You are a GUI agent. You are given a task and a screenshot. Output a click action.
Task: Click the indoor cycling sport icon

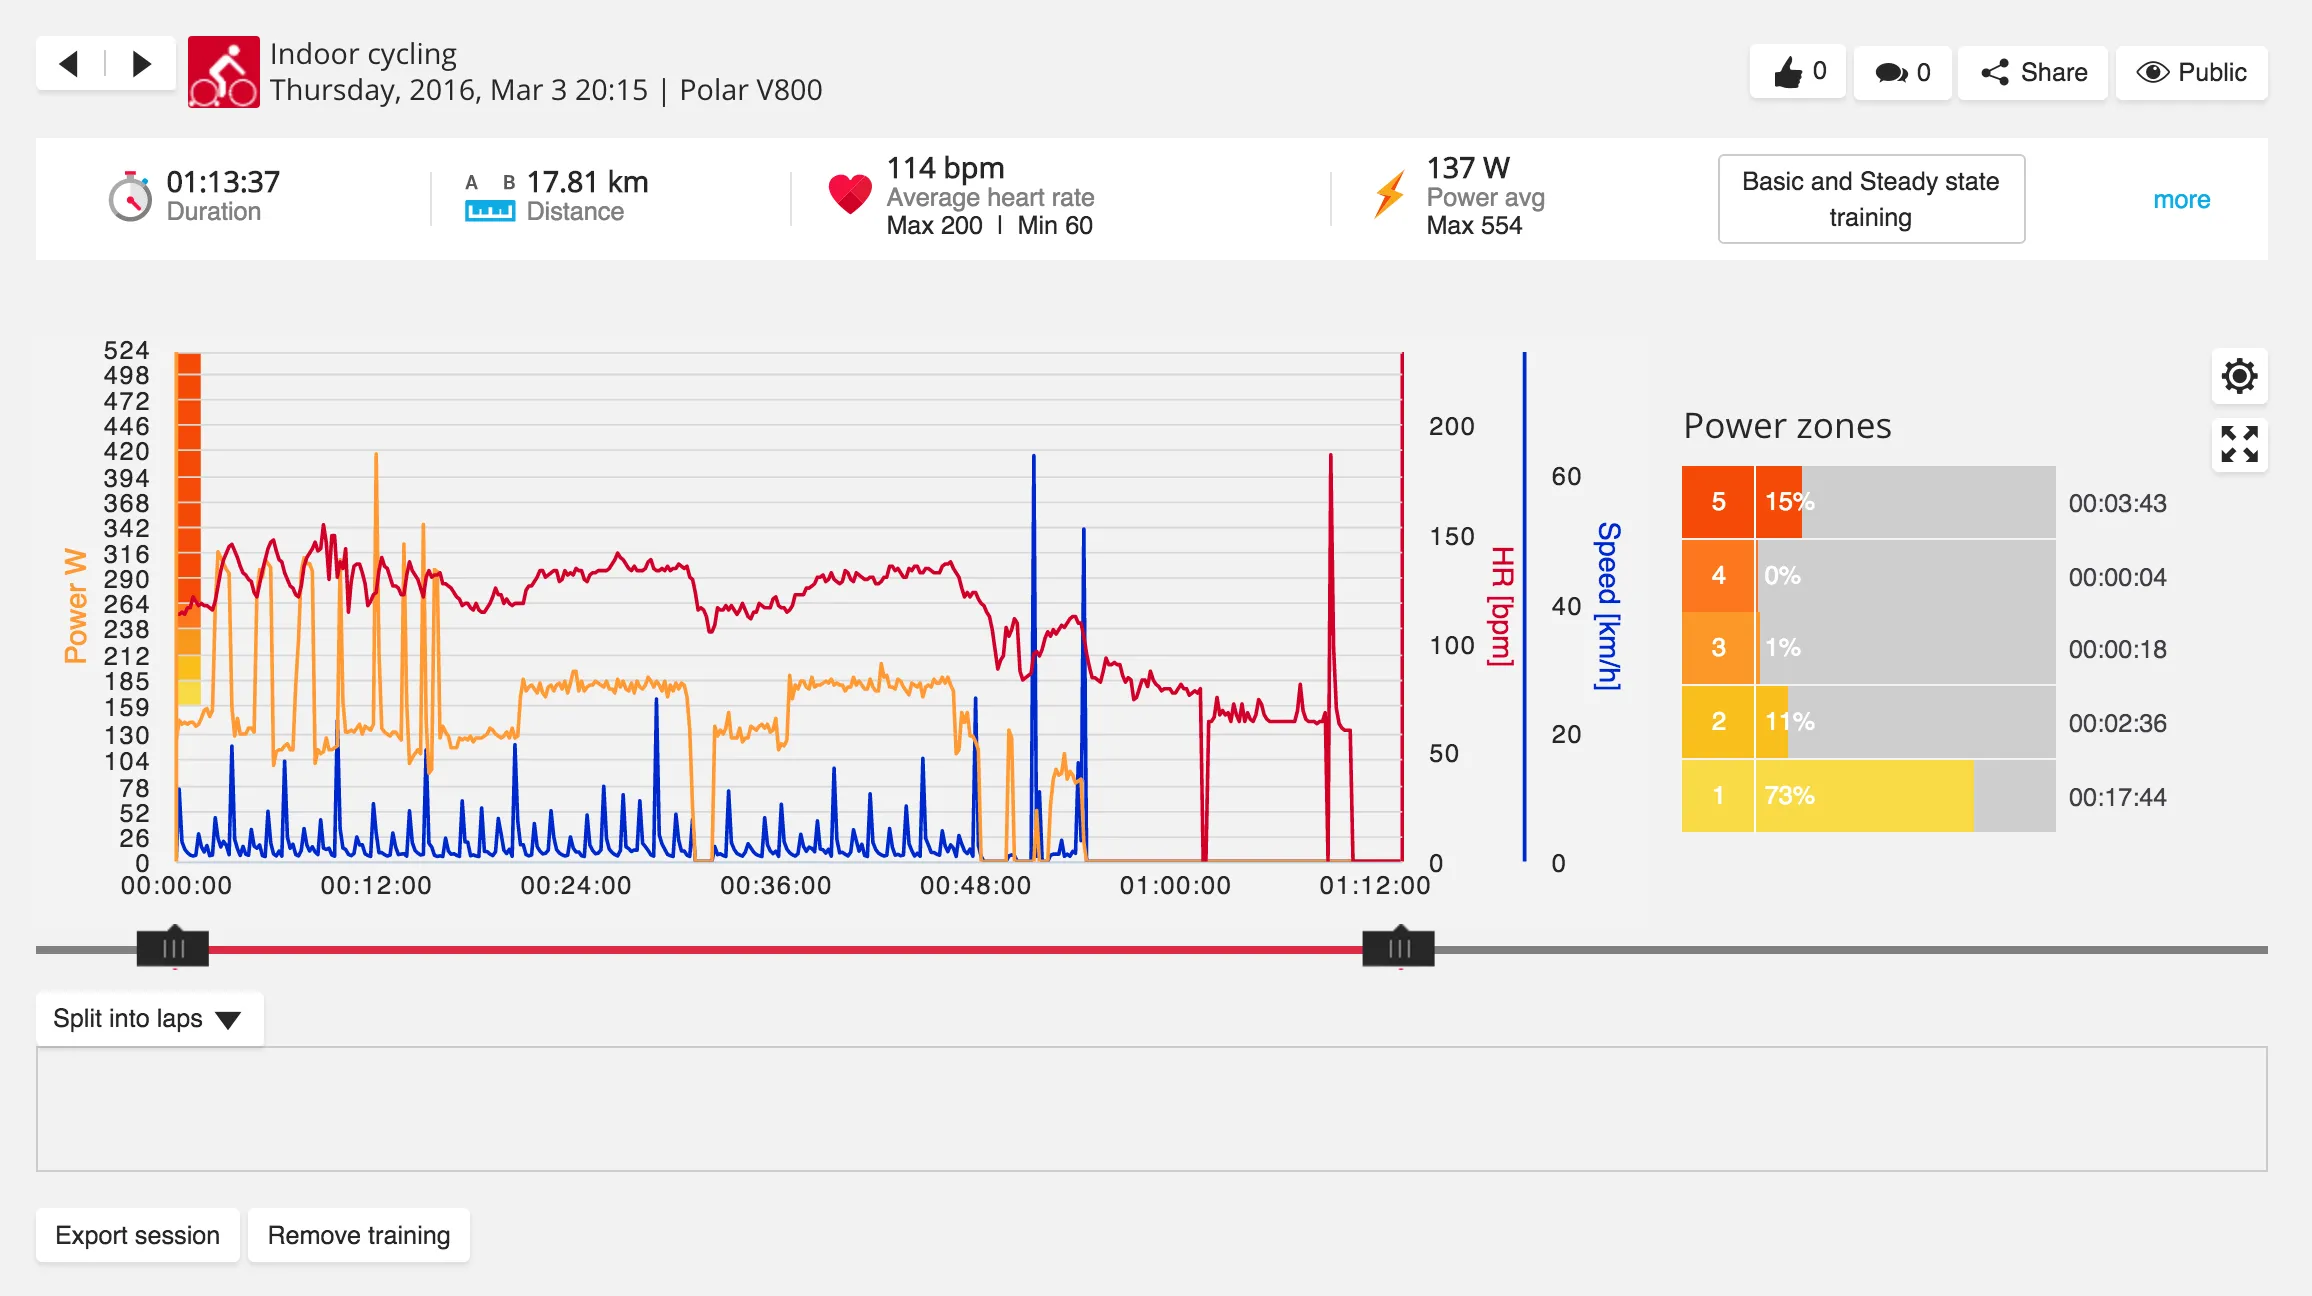(223, 71)
